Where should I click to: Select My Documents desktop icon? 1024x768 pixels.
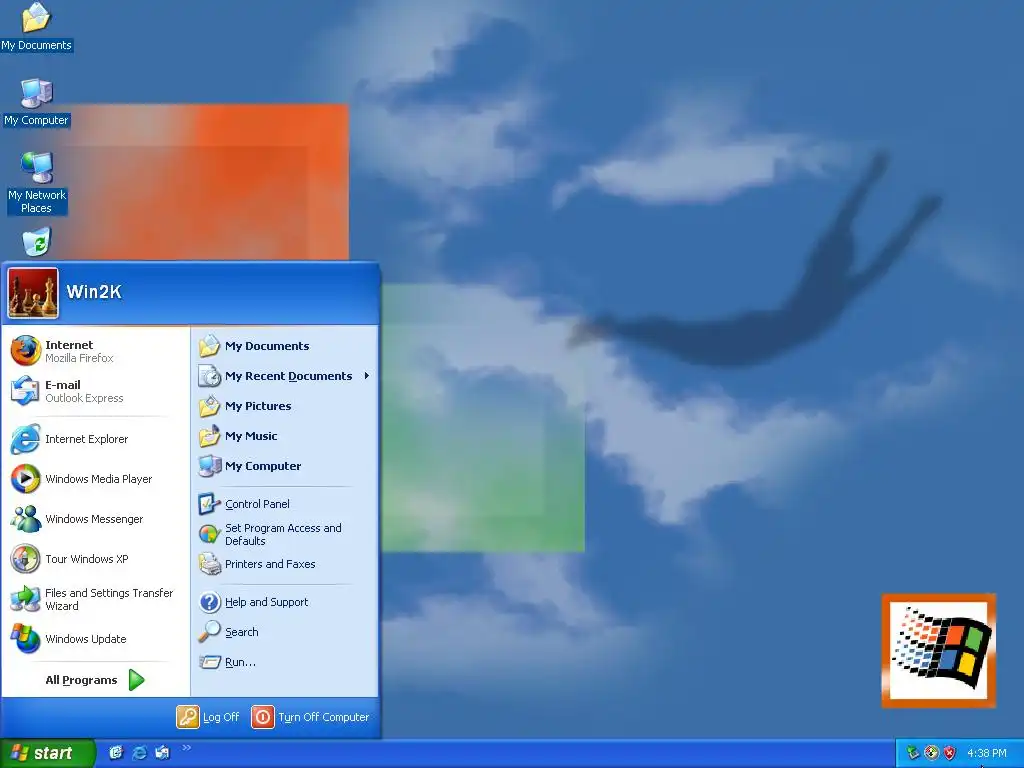click(37, 27)
